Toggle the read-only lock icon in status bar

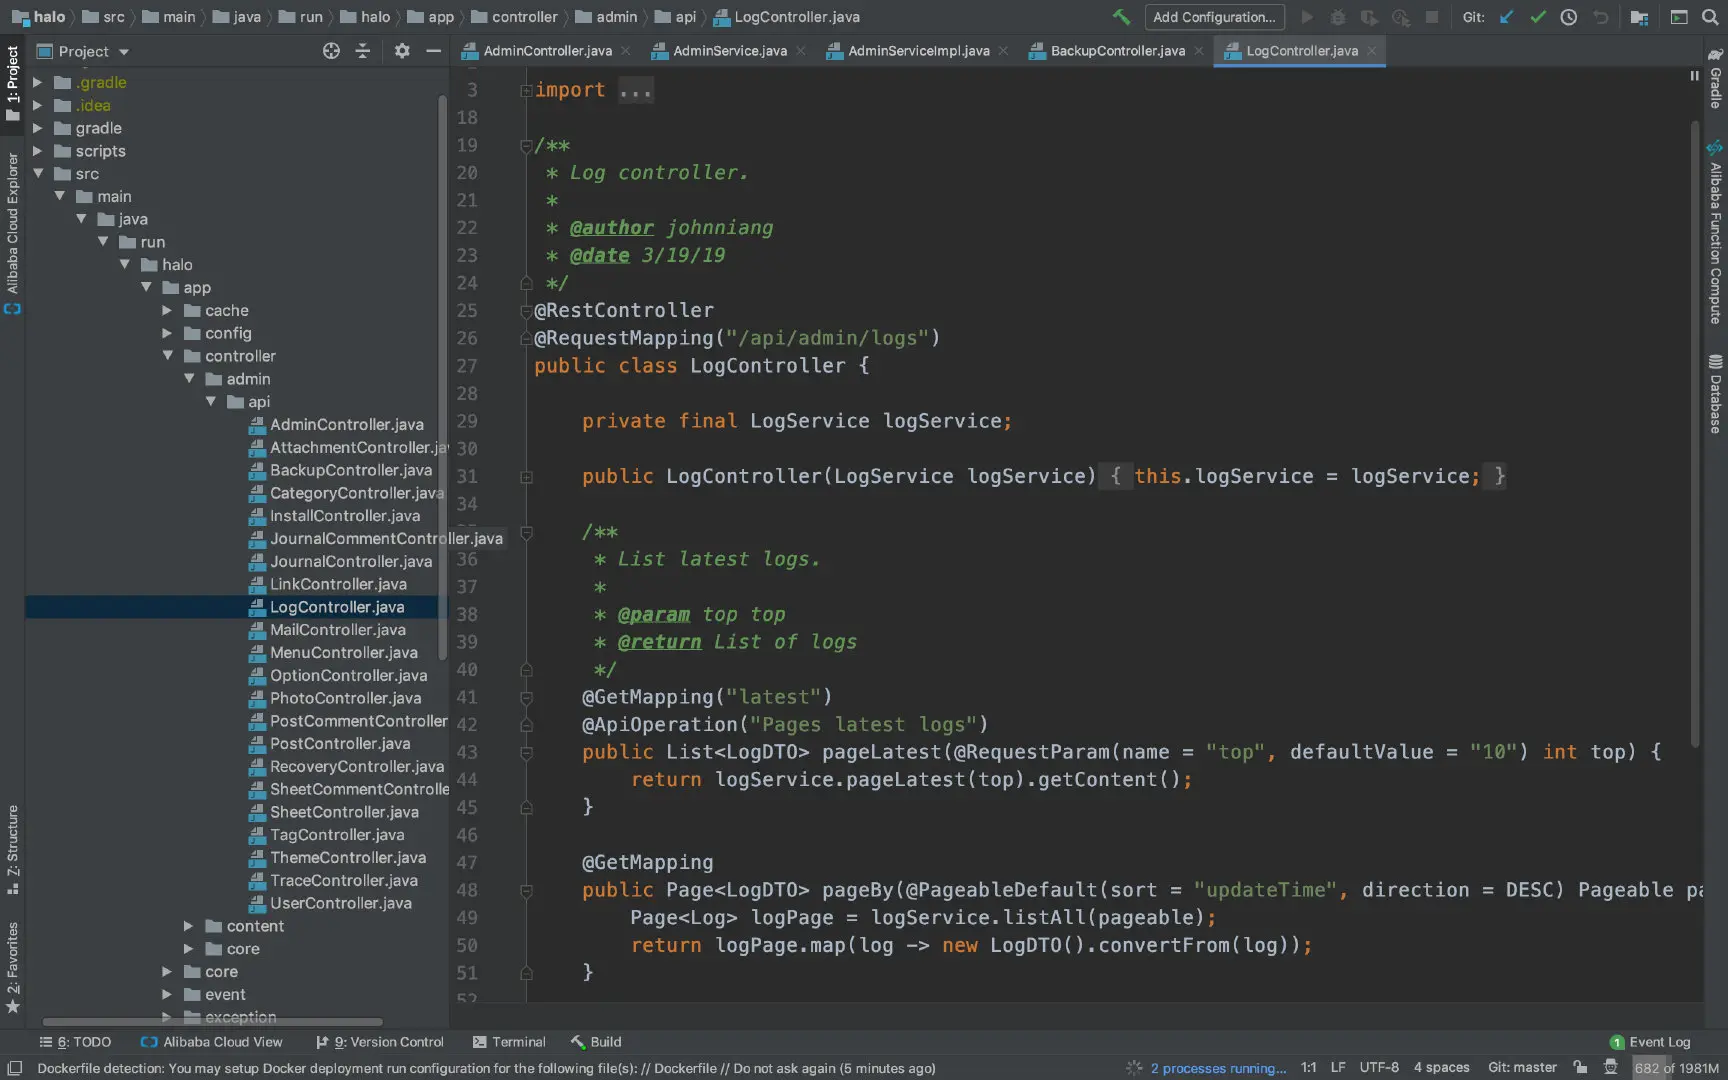click(x=1580, y=1068)
